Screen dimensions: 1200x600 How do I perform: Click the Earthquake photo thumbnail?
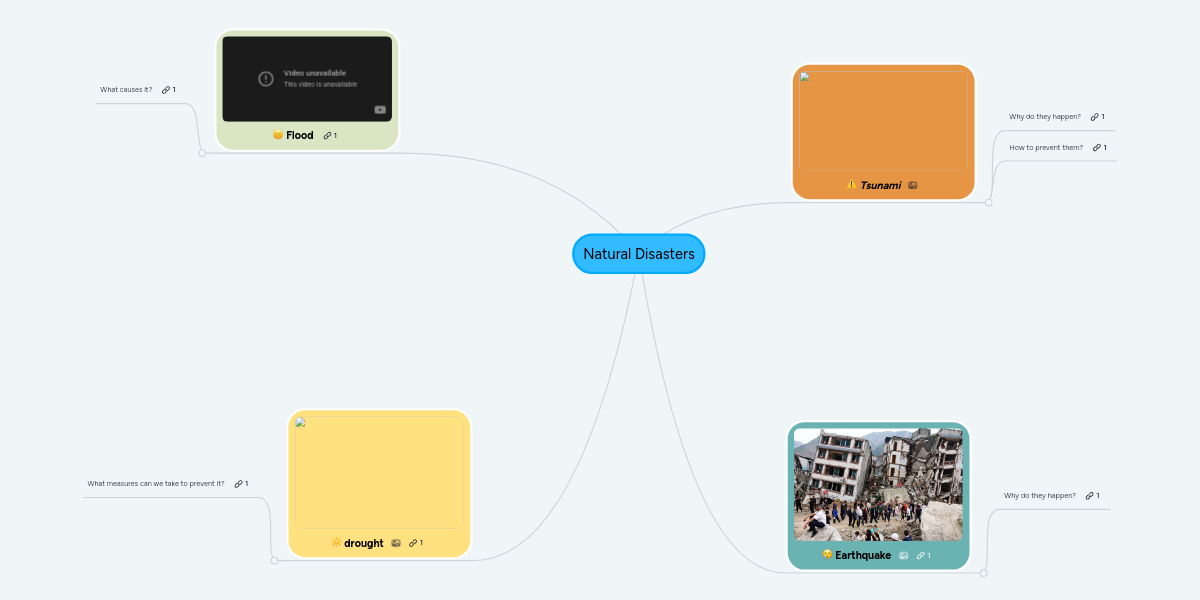click(x=877, y=483)
